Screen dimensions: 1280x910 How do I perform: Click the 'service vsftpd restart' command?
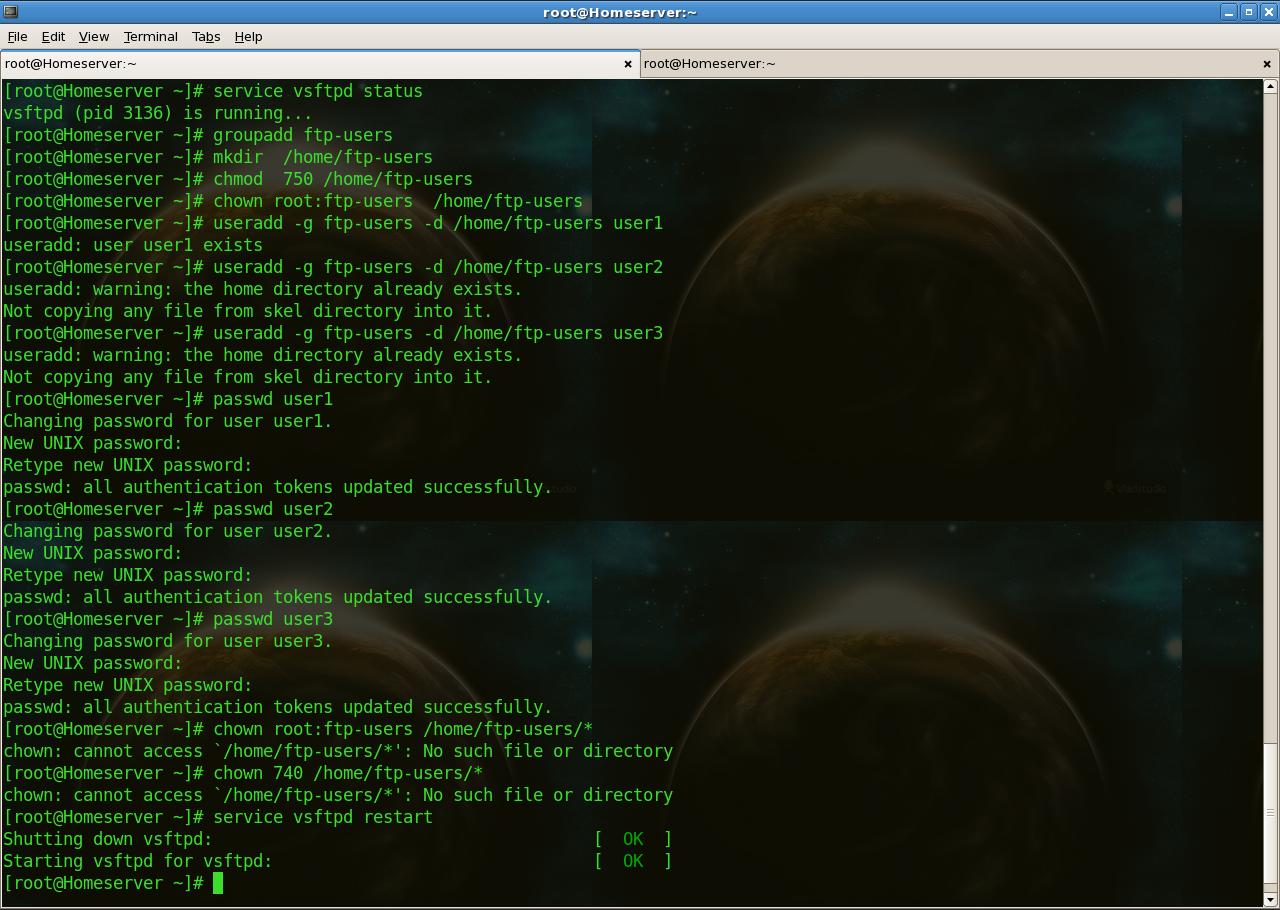point(323,817)
